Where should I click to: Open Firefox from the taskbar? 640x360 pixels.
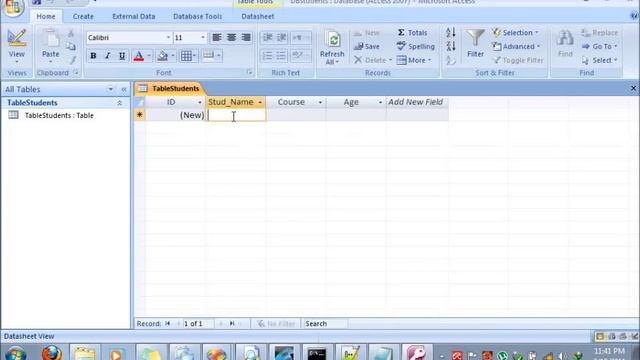[x=52, y=353]
